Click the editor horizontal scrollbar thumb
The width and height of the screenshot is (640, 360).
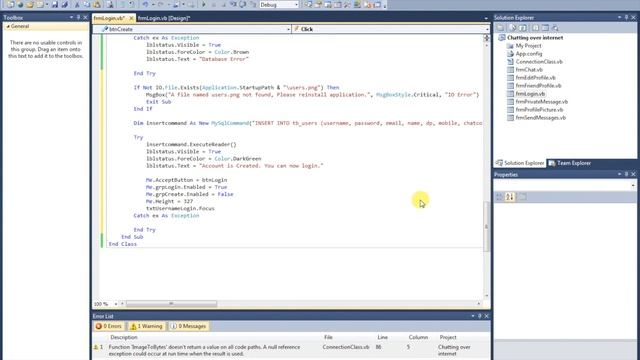171,304
